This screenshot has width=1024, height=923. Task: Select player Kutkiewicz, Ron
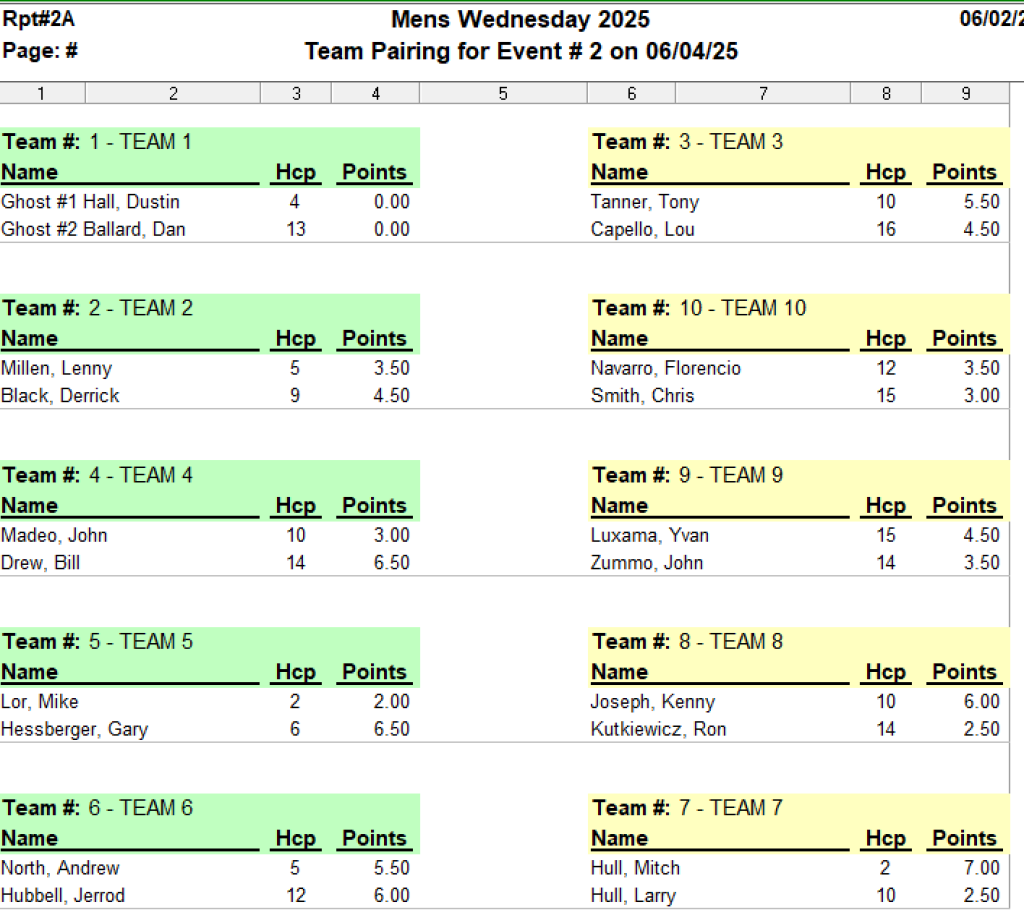(x=658, y=729)
